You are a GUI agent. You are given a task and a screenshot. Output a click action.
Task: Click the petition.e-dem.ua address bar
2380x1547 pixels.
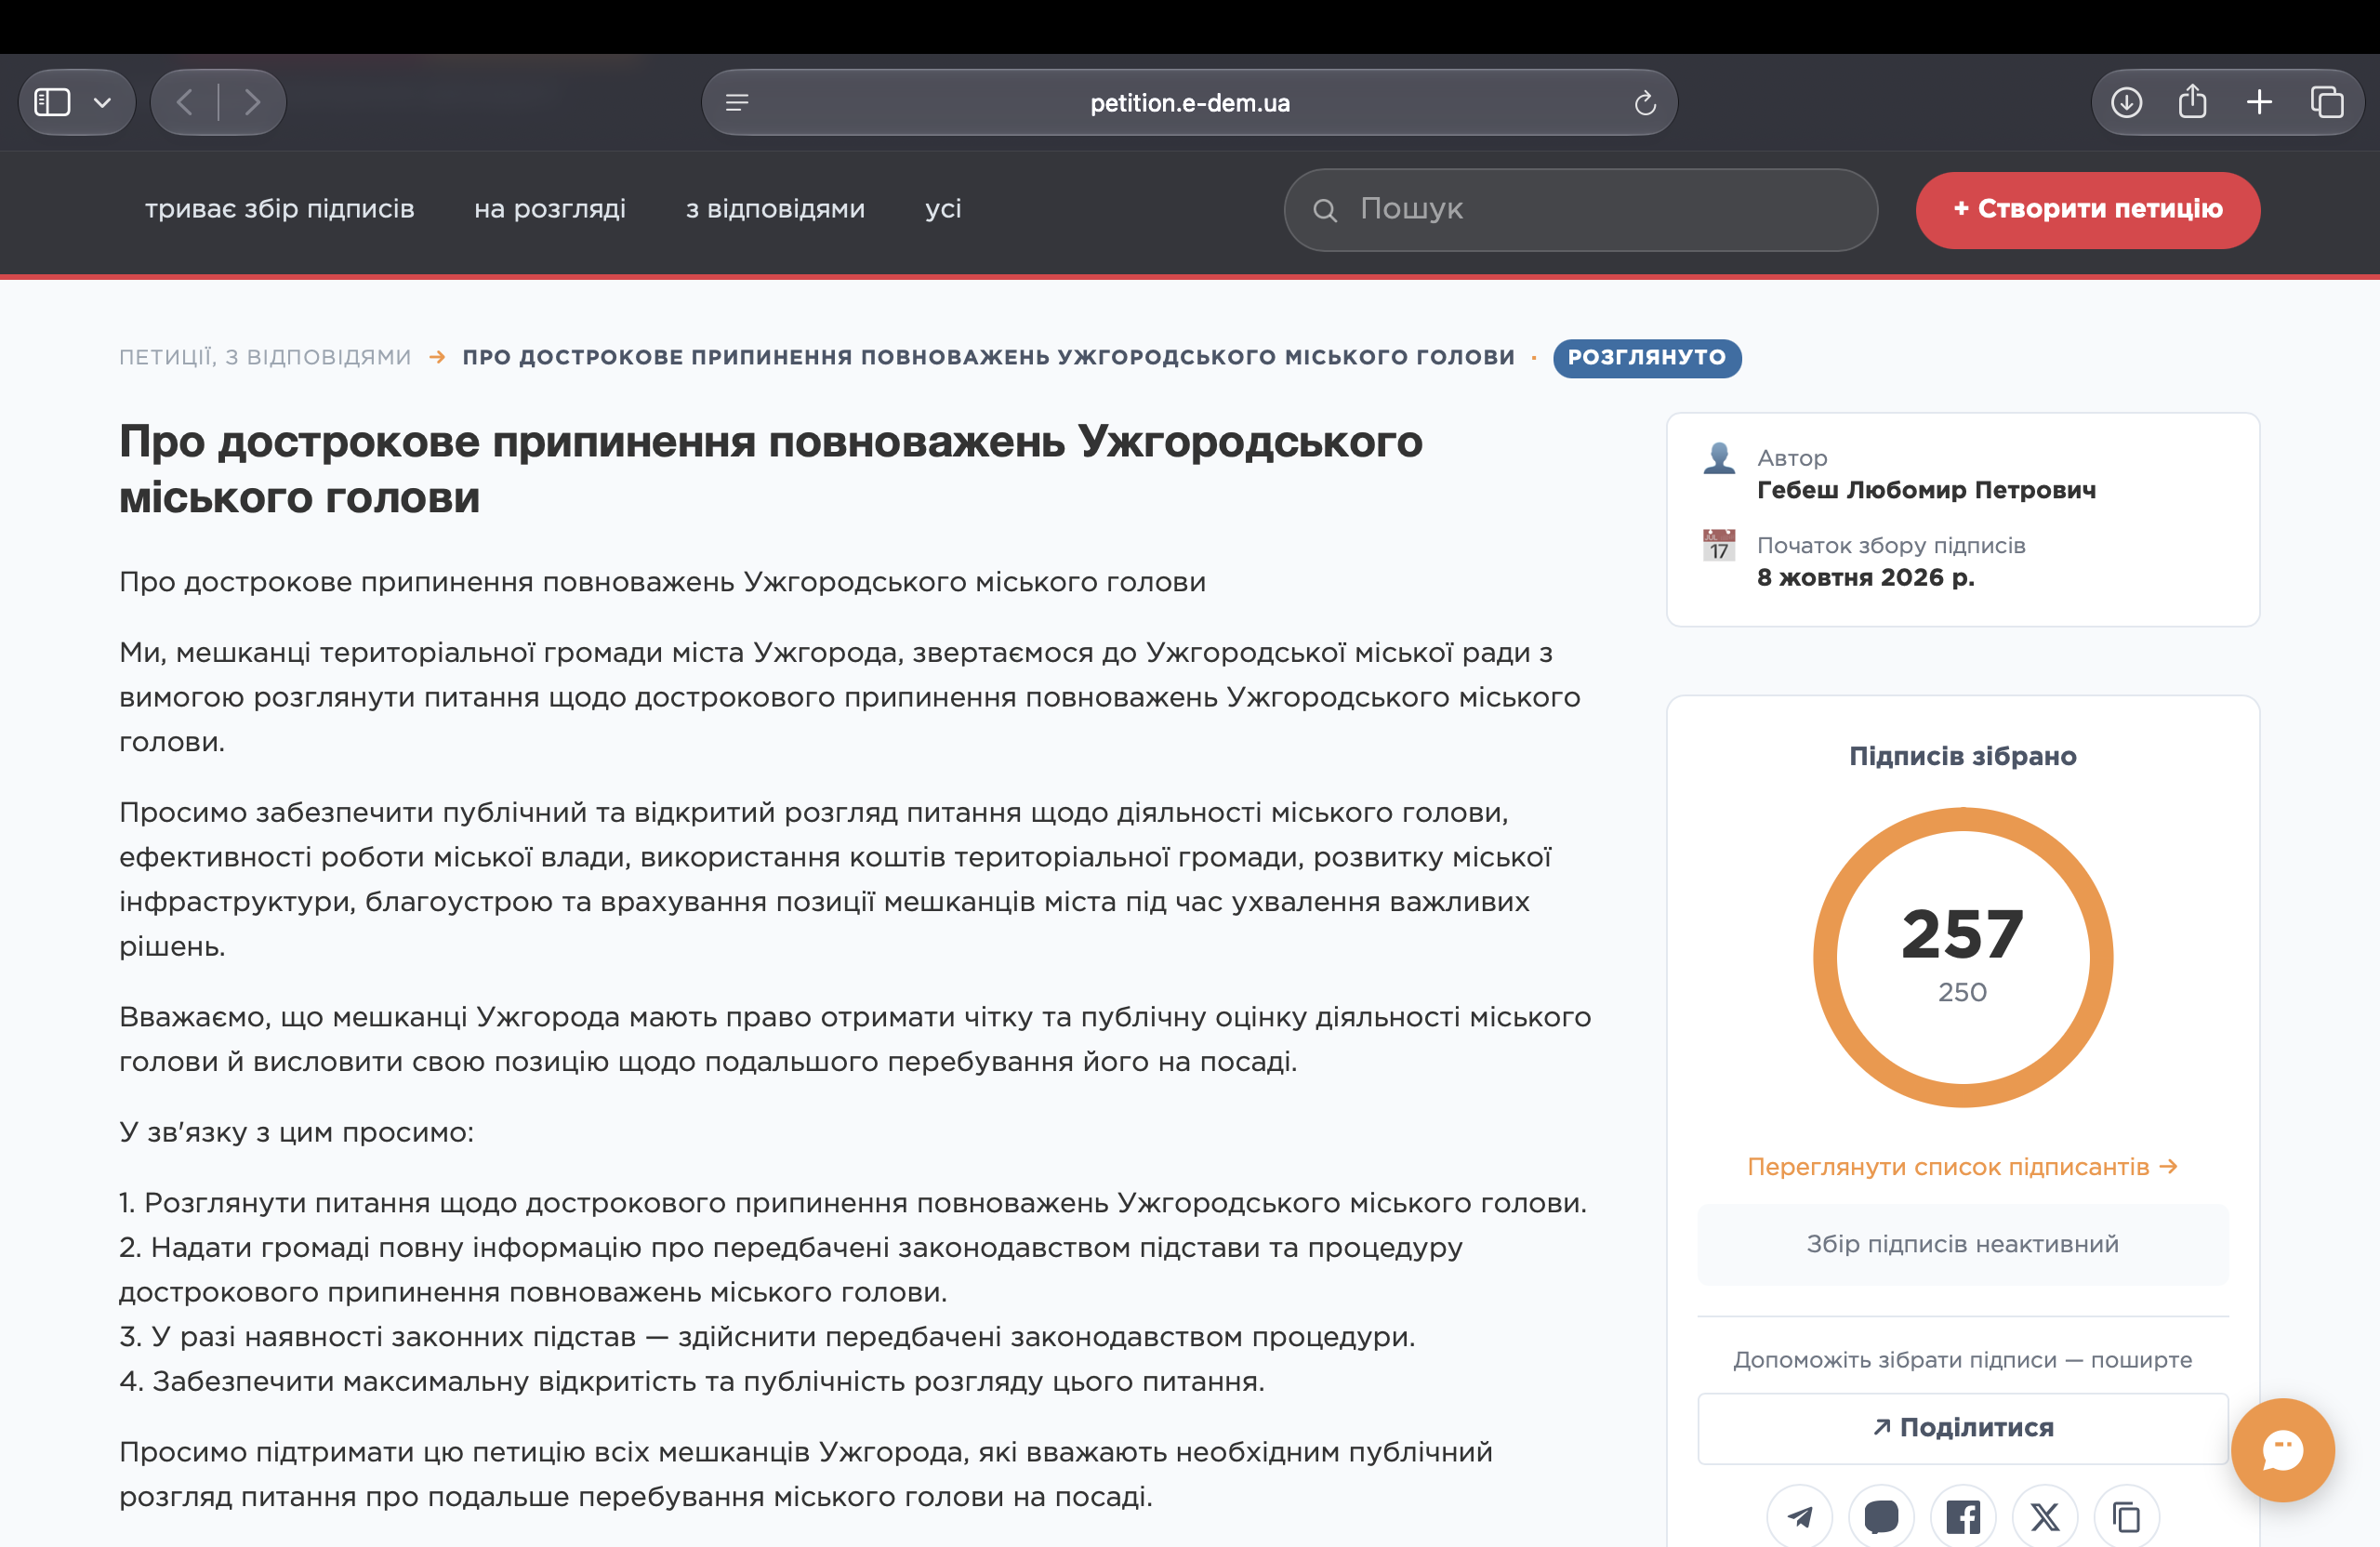pyautogui.click(x=1189, y=103)
